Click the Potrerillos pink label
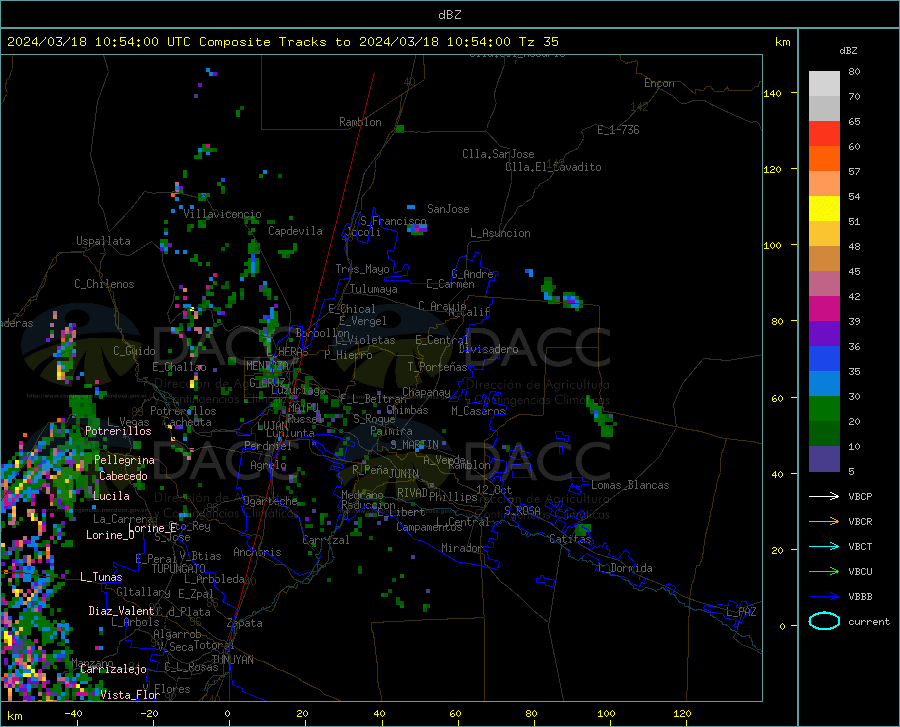900x727 pixels. (x=118, y=431)
